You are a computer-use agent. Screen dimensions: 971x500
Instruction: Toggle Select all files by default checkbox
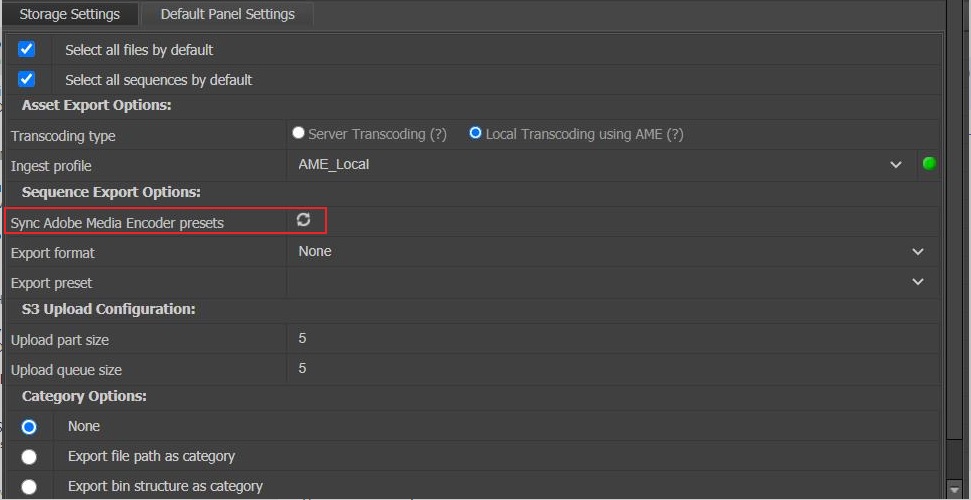(27, 49)
